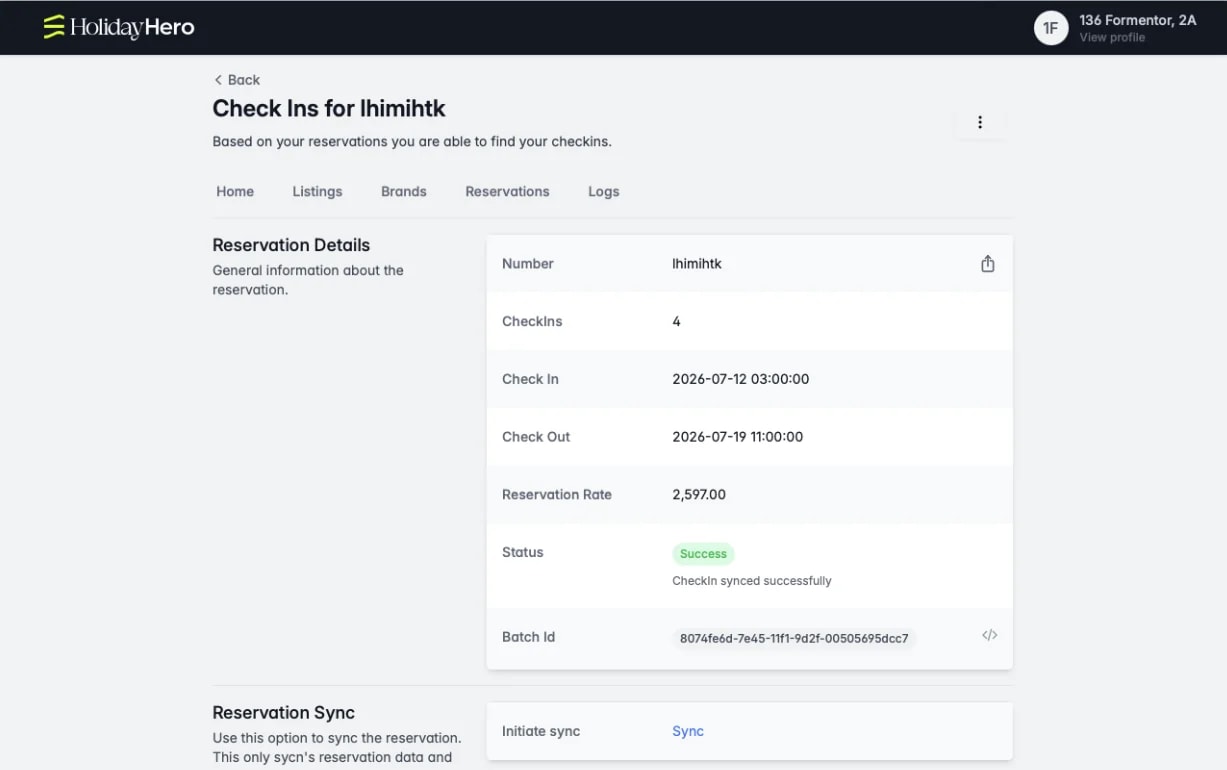Click the CheckIn synced successfully message
This screenshot has width=1227, height=770.
tap(752, 581)
